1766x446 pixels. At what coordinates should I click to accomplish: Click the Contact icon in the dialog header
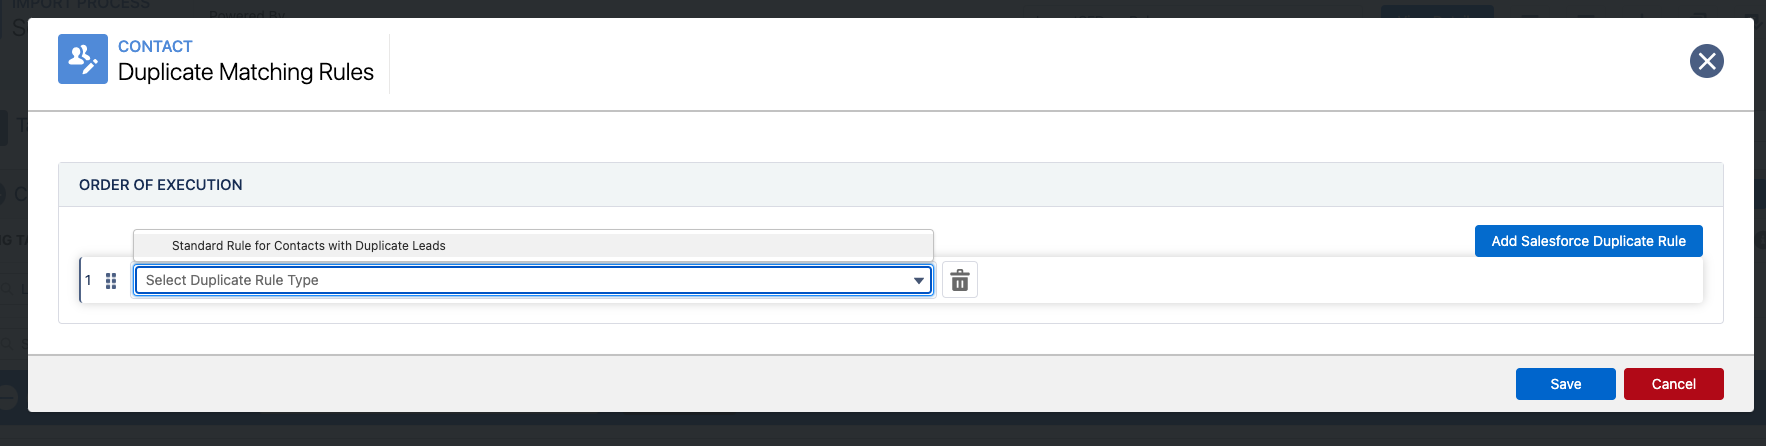pyautogui.click(x=83, y=59)
